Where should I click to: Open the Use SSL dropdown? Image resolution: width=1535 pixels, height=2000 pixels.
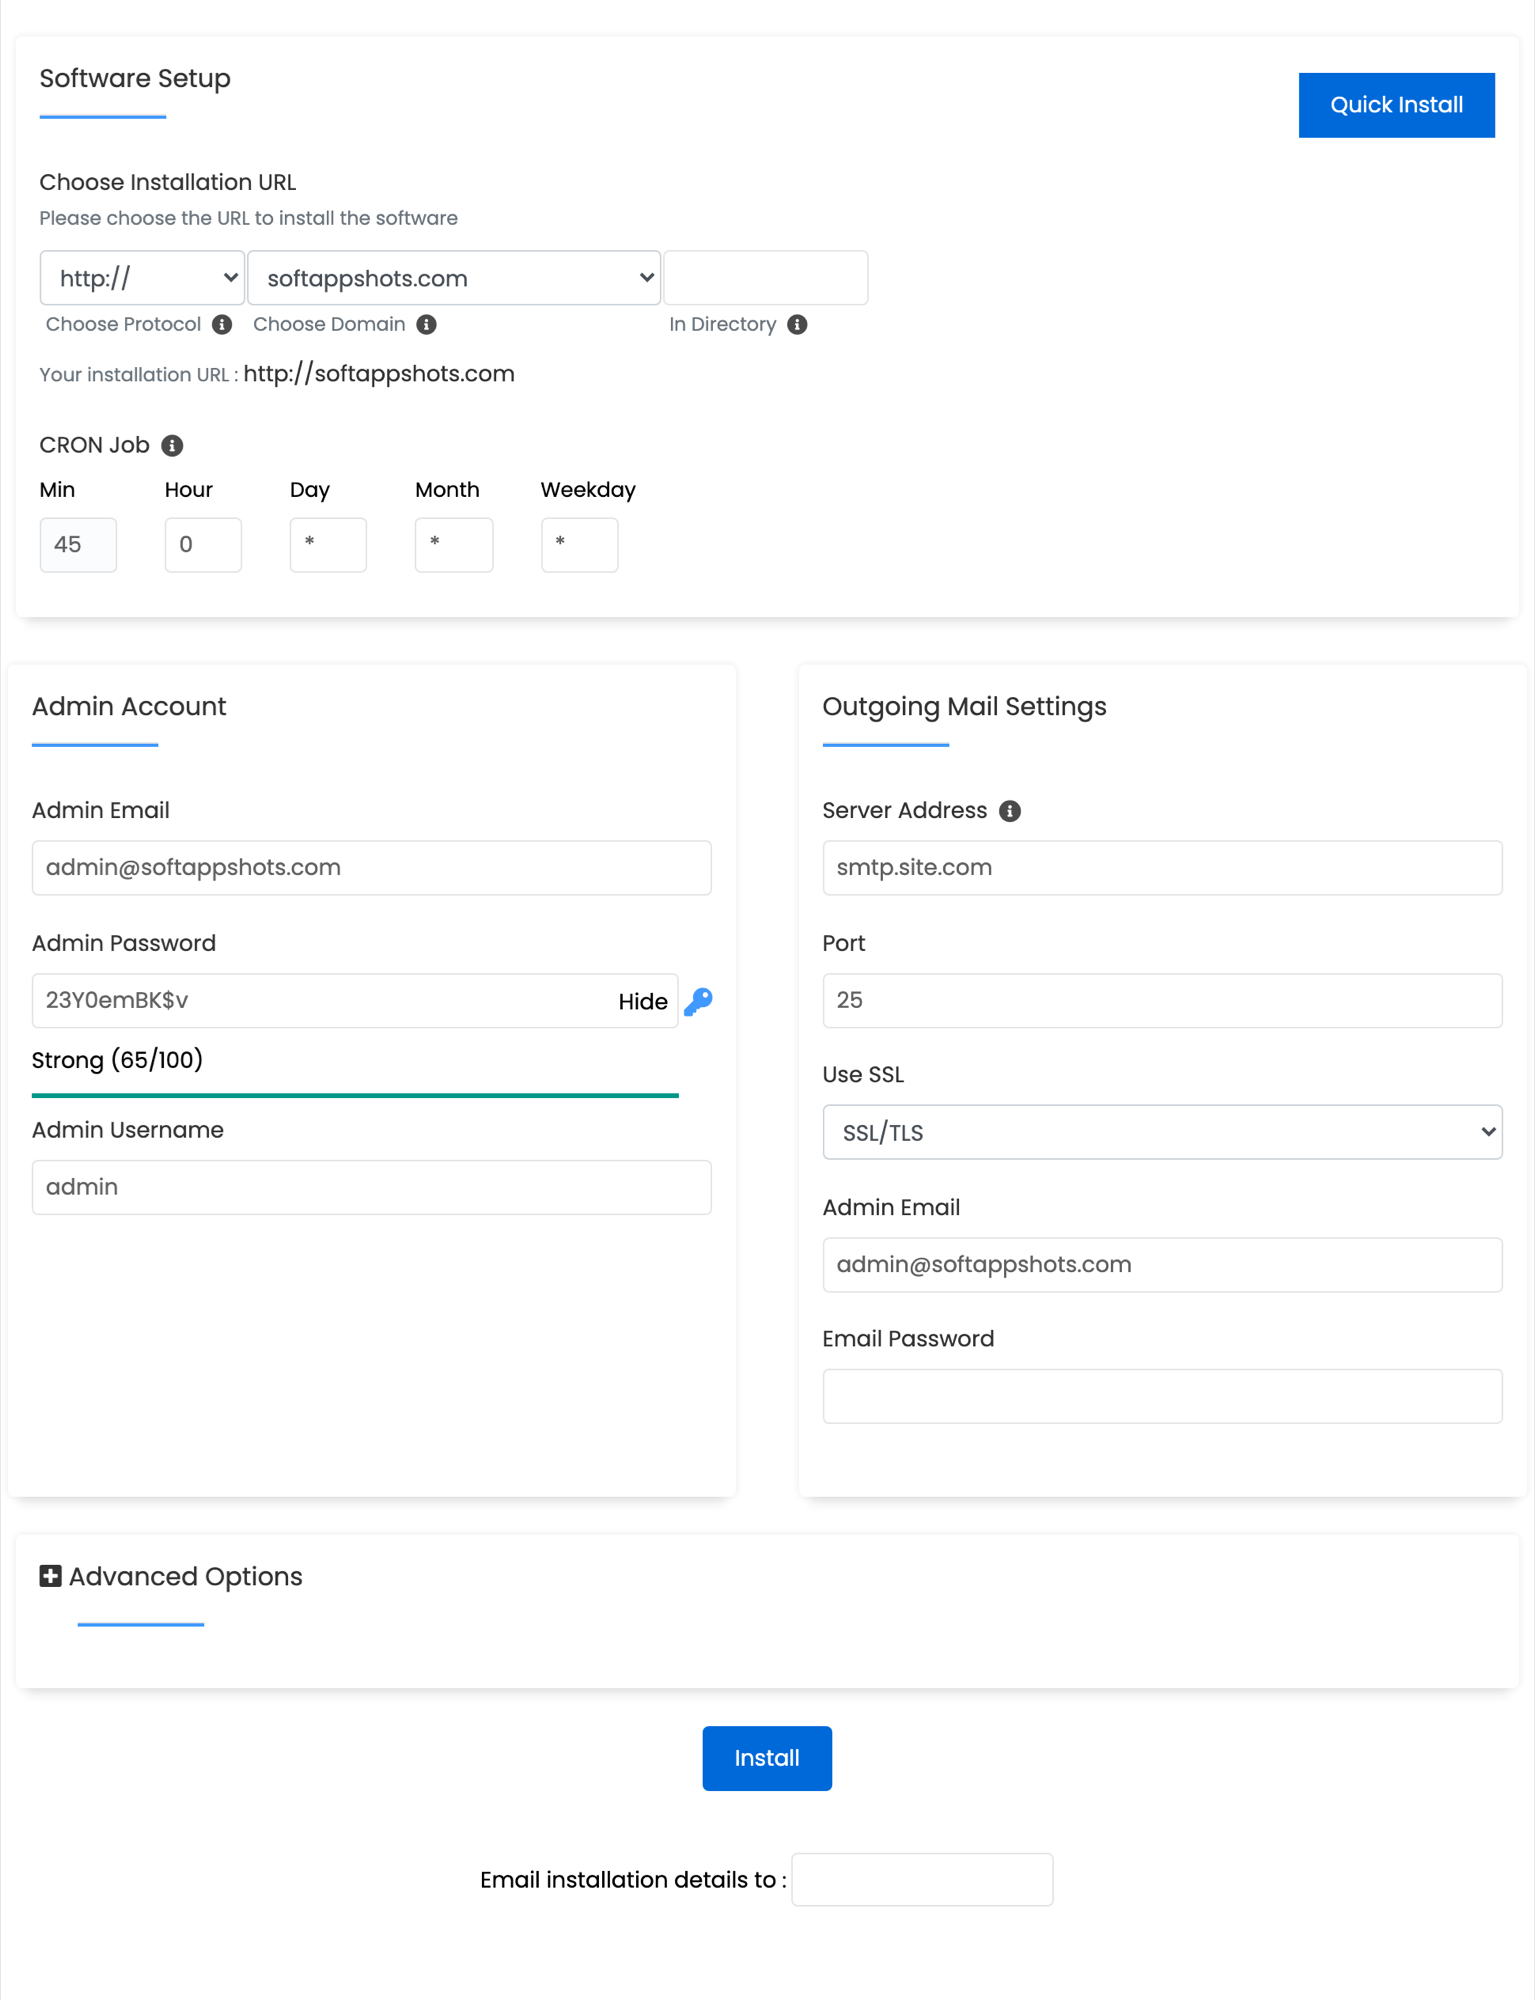(1162, 1132)
